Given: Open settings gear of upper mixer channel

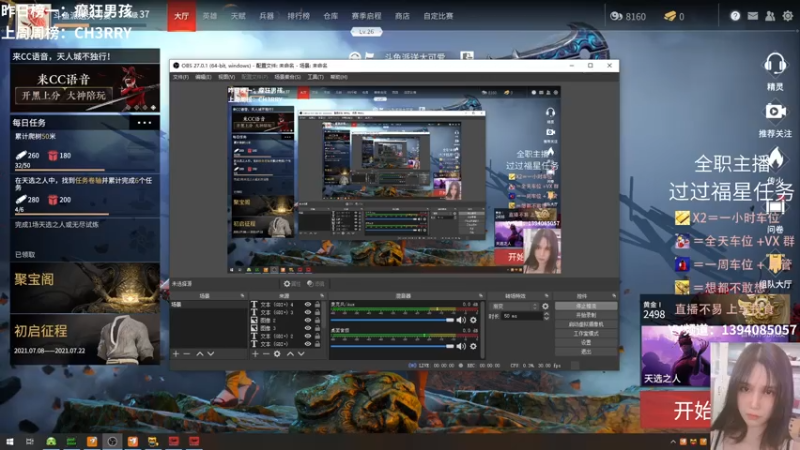Looking at the screenshot, I should pyautogui.click(x=473, y=320).
